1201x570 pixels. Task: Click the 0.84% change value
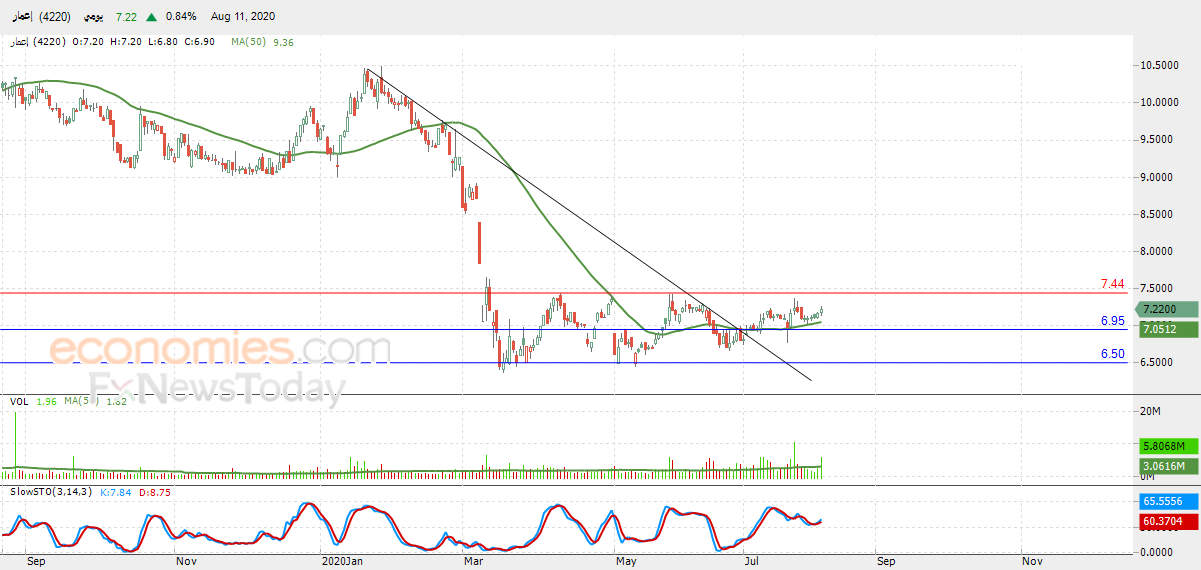pyautogui.click(x=181, y=17)
